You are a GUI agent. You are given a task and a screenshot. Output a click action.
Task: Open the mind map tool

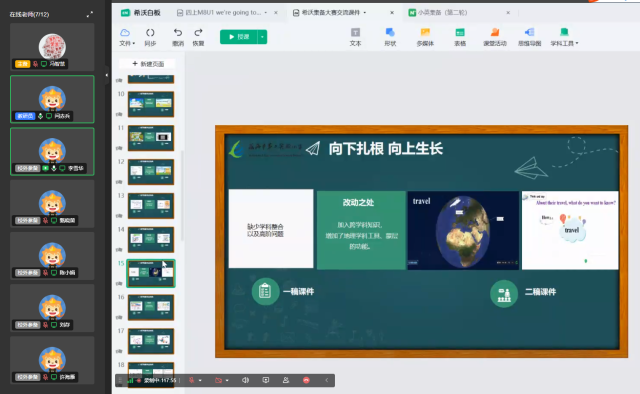(529, 37)
